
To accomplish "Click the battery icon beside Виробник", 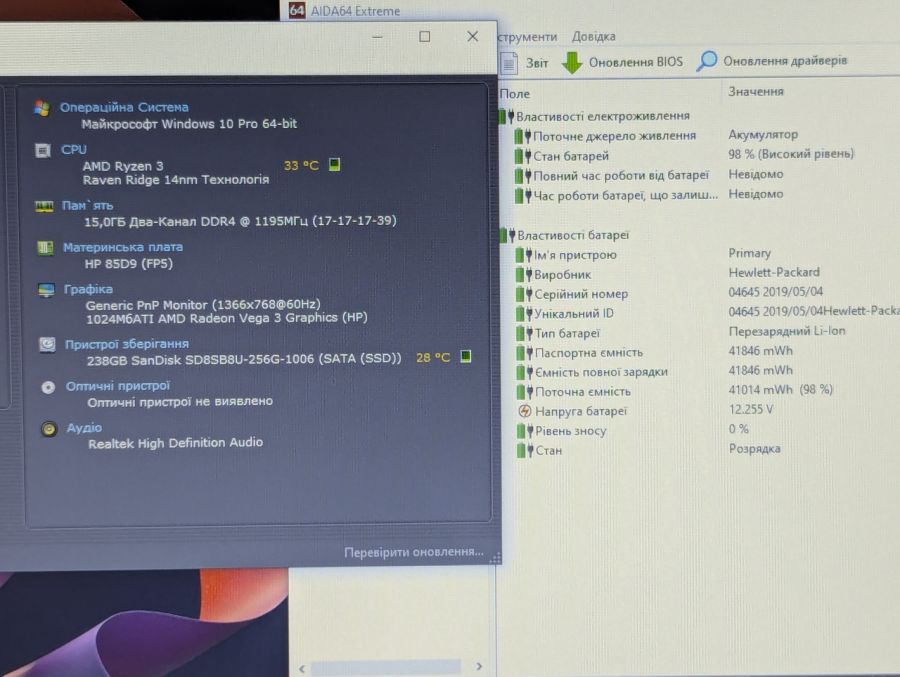I will point(524,274).
